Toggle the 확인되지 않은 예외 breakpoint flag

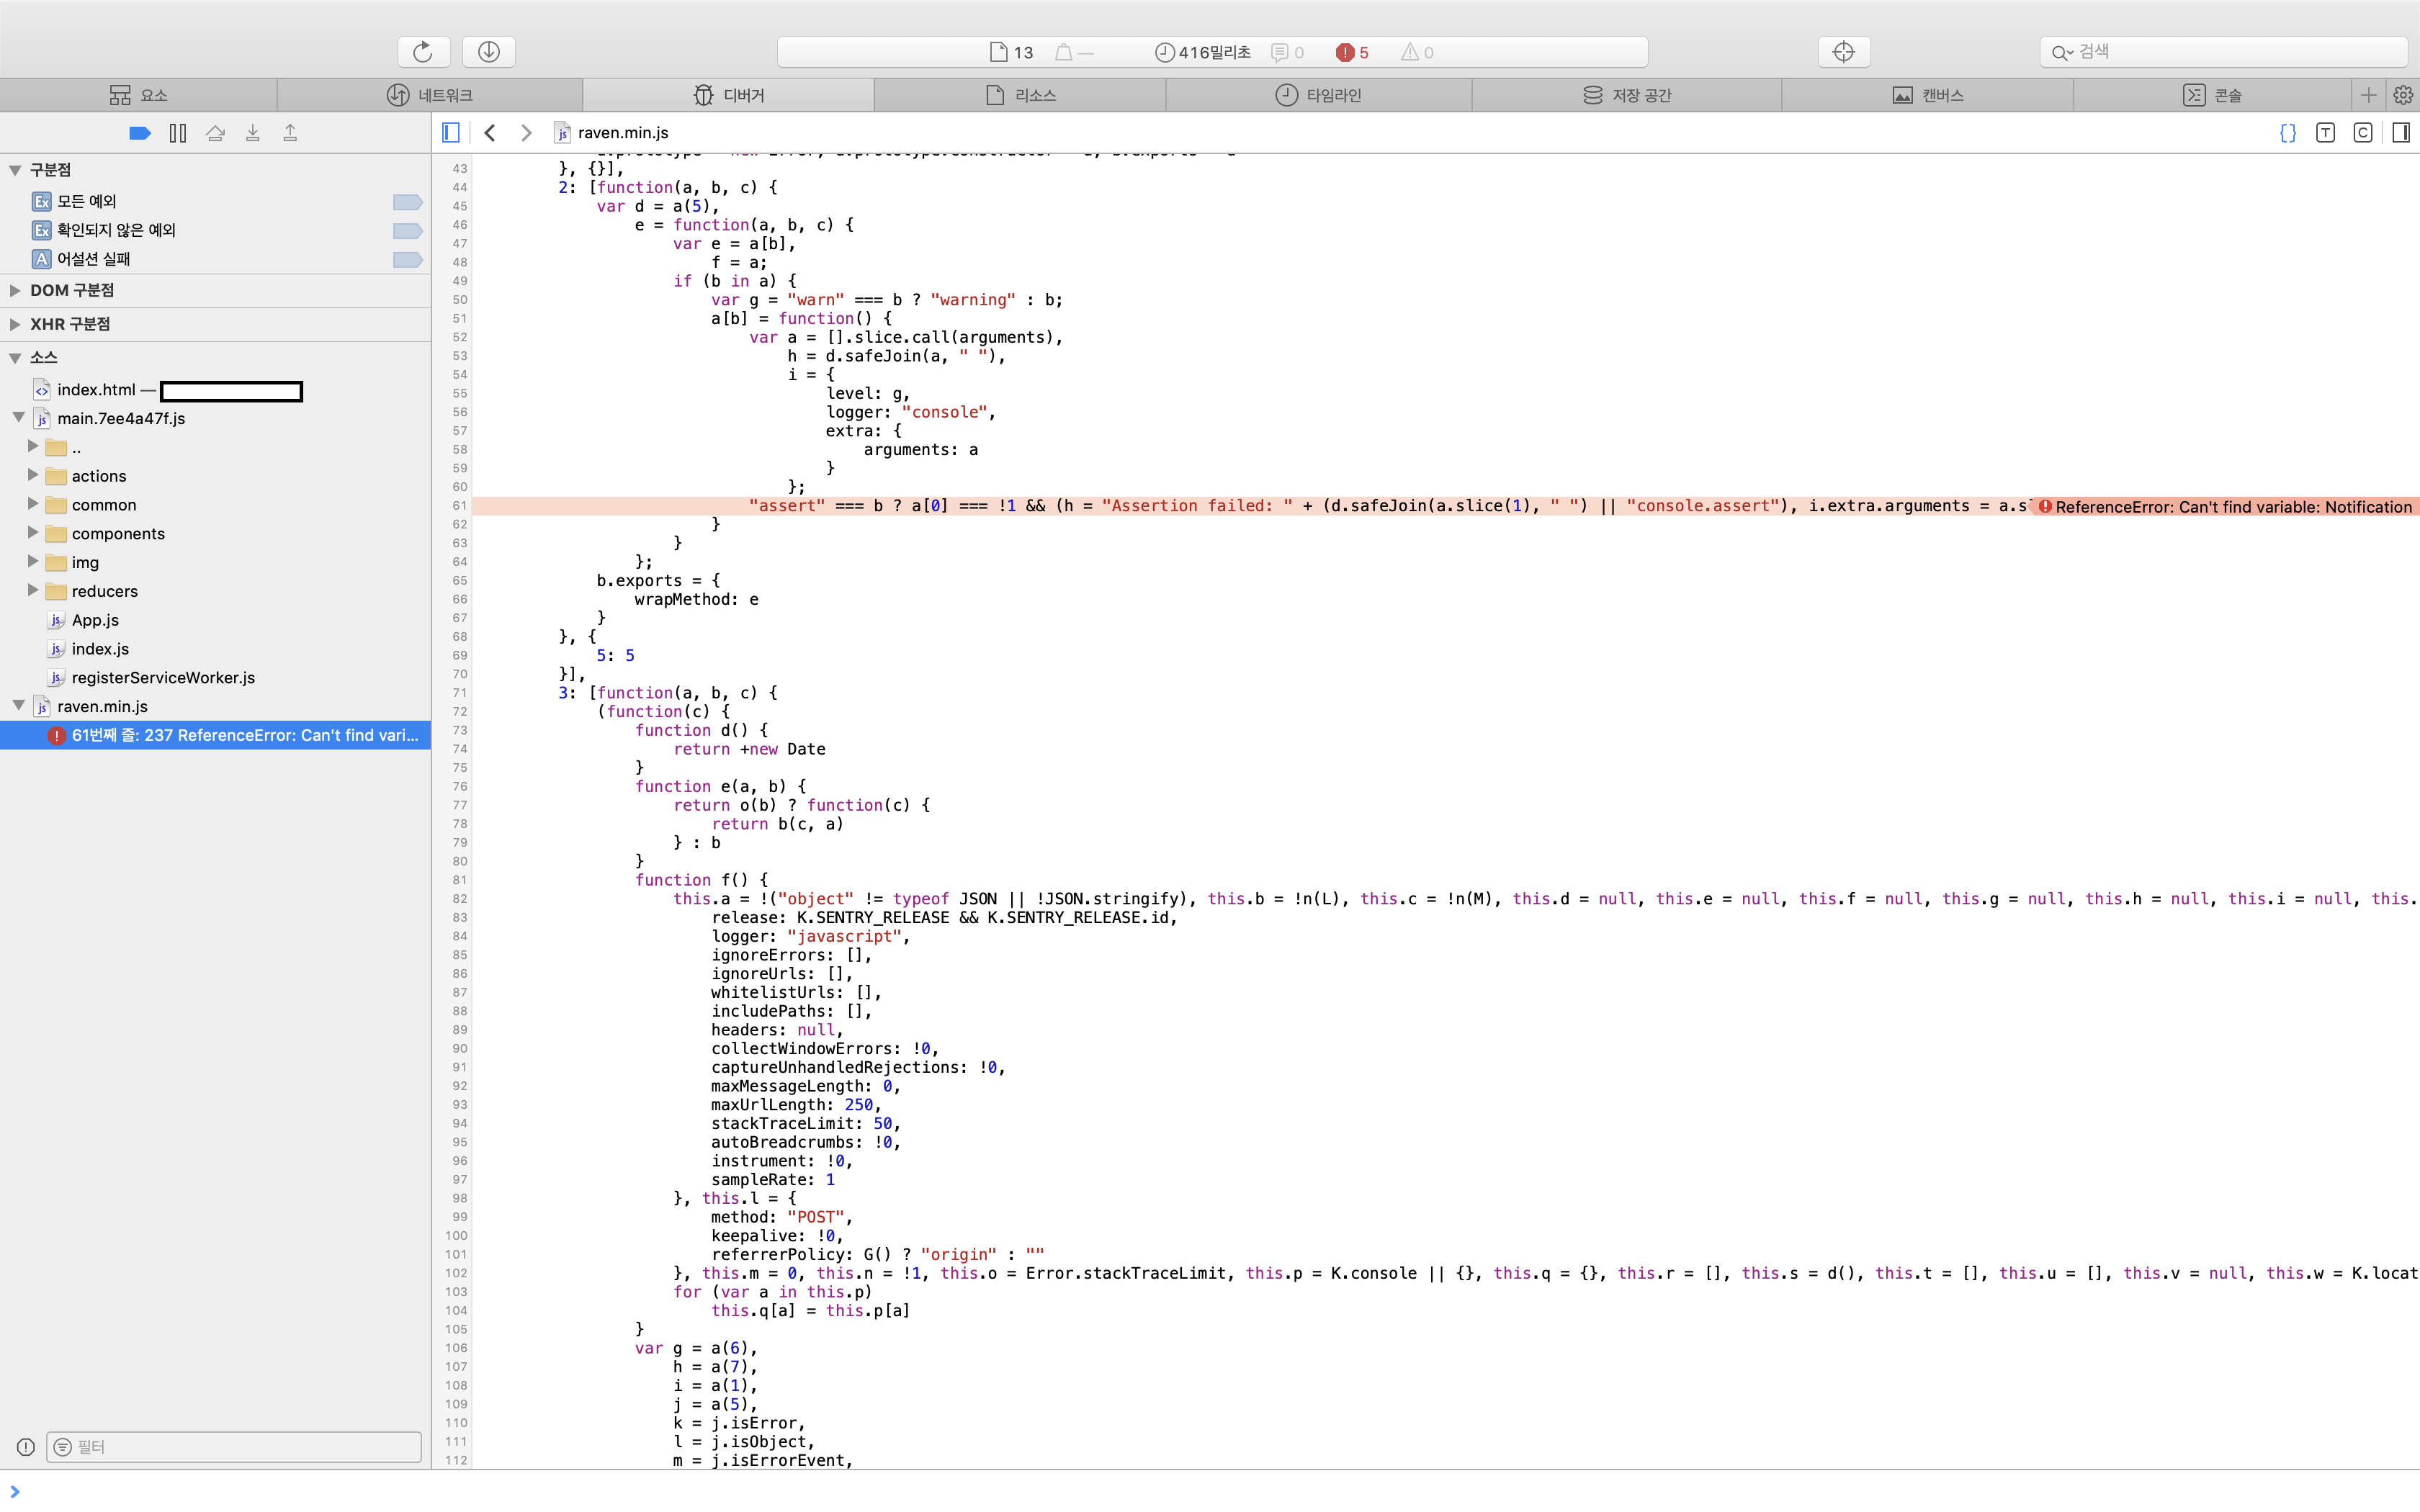tap(406, 230)
